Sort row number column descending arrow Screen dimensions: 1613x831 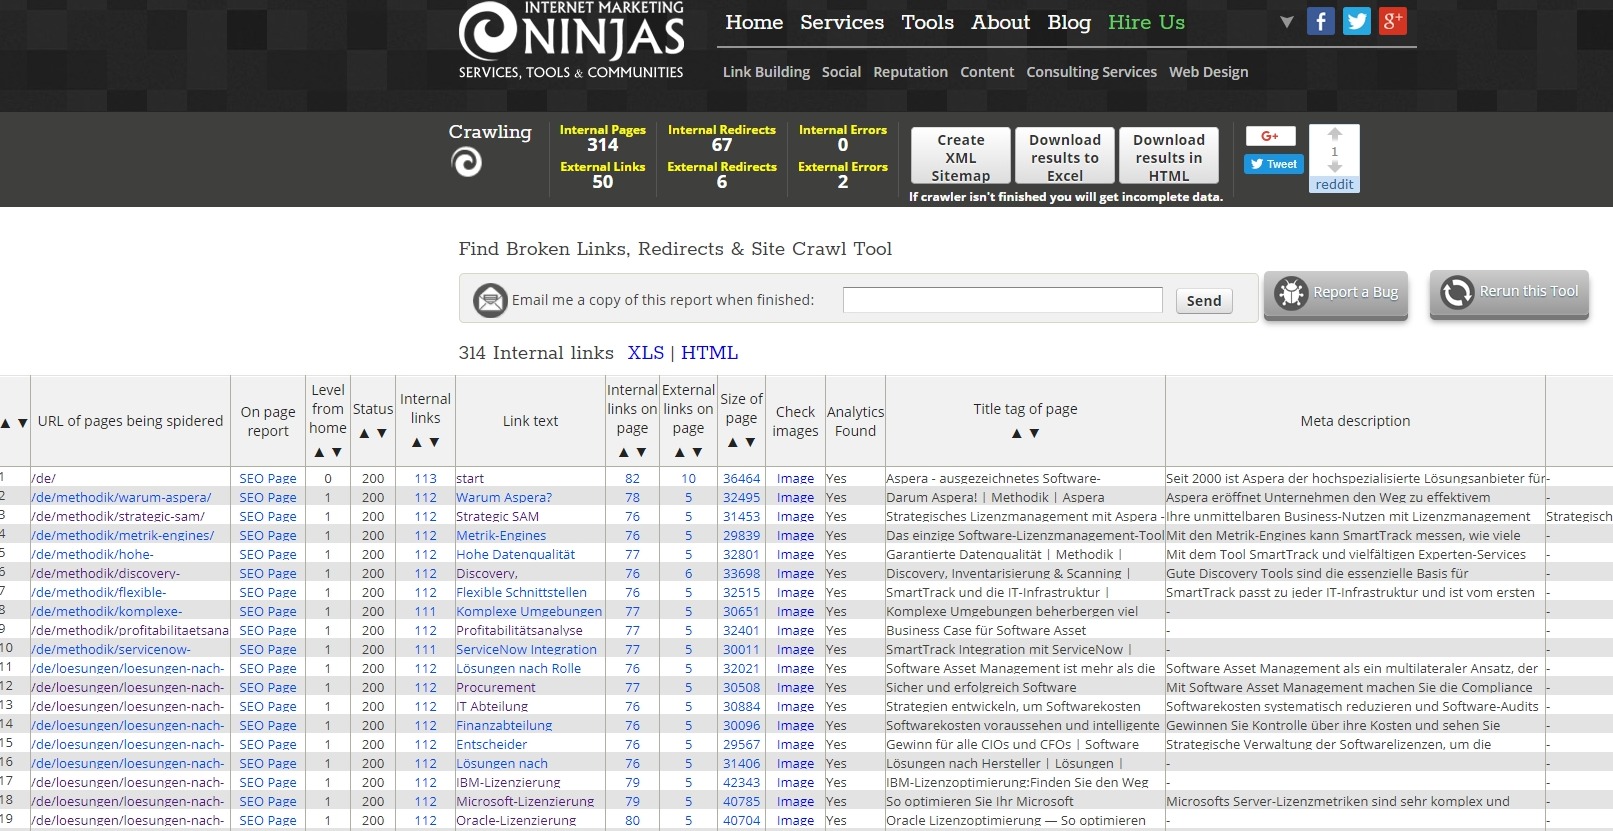[x=23, y=423]
